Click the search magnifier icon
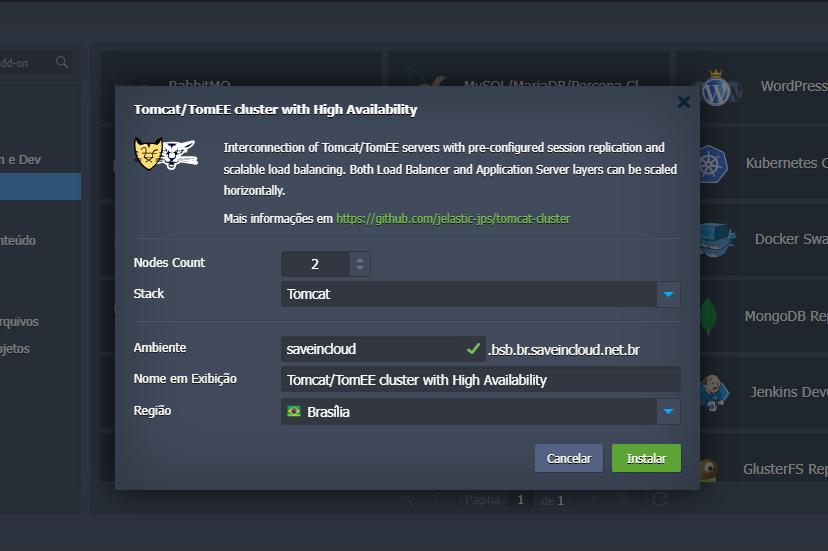Screen dimensions: 828x551 (62, 63)
